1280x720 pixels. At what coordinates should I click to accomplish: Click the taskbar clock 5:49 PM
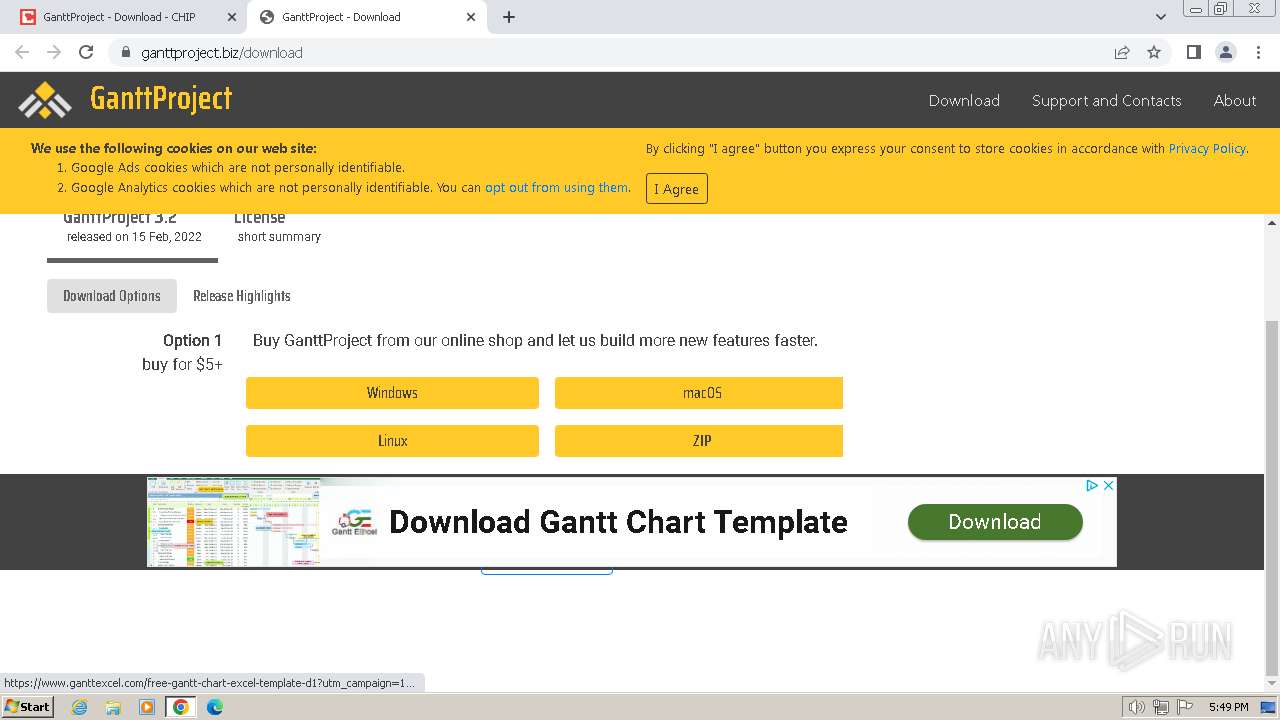pos(1228,707)
